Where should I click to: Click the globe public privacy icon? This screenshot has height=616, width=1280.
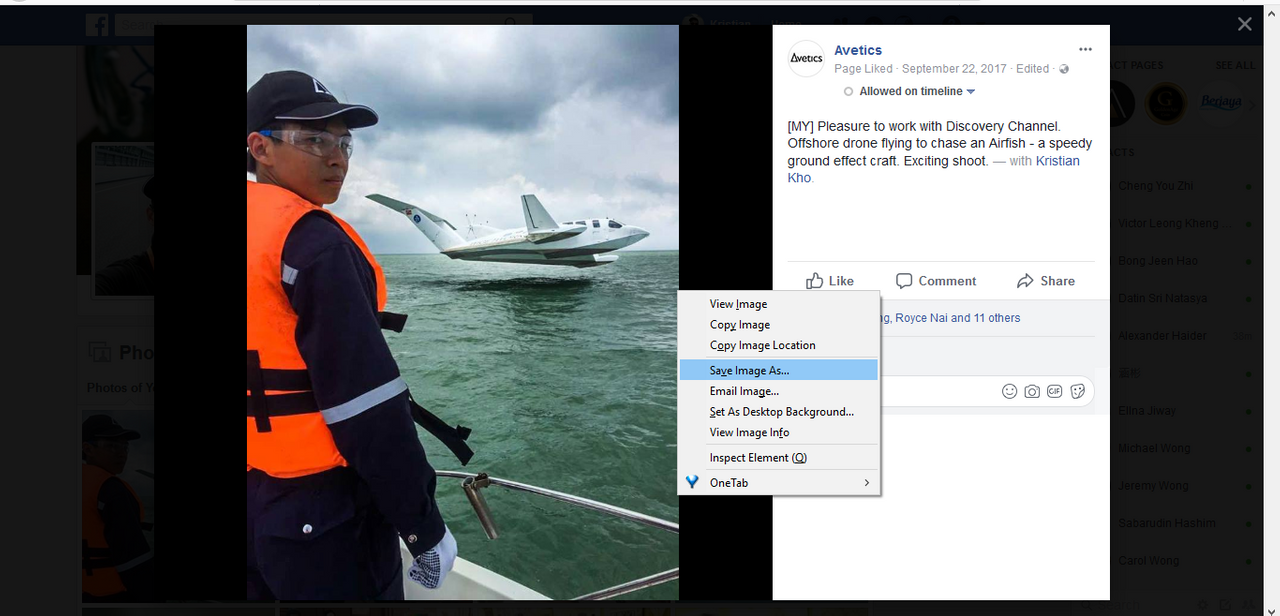[x=1064, y=69]
